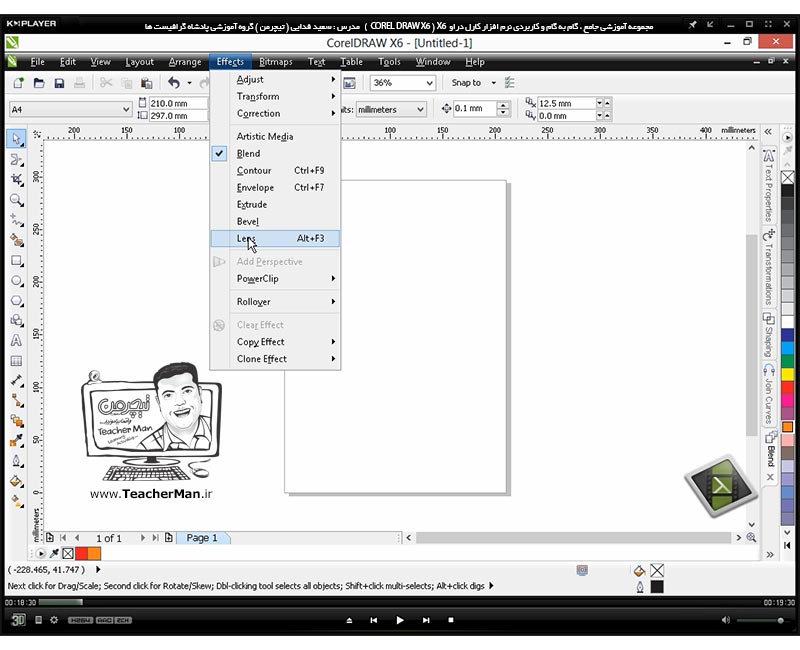Screen dimensions: 800x650
Task: Stop playback in KMPlayer
Action: pyautogui.click(x=451, y=620)
